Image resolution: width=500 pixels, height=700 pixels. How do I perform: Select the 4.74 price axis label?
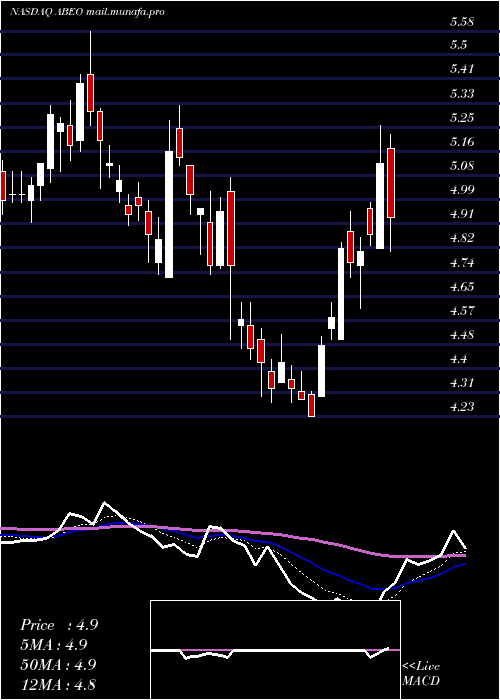tap(462, 262)
